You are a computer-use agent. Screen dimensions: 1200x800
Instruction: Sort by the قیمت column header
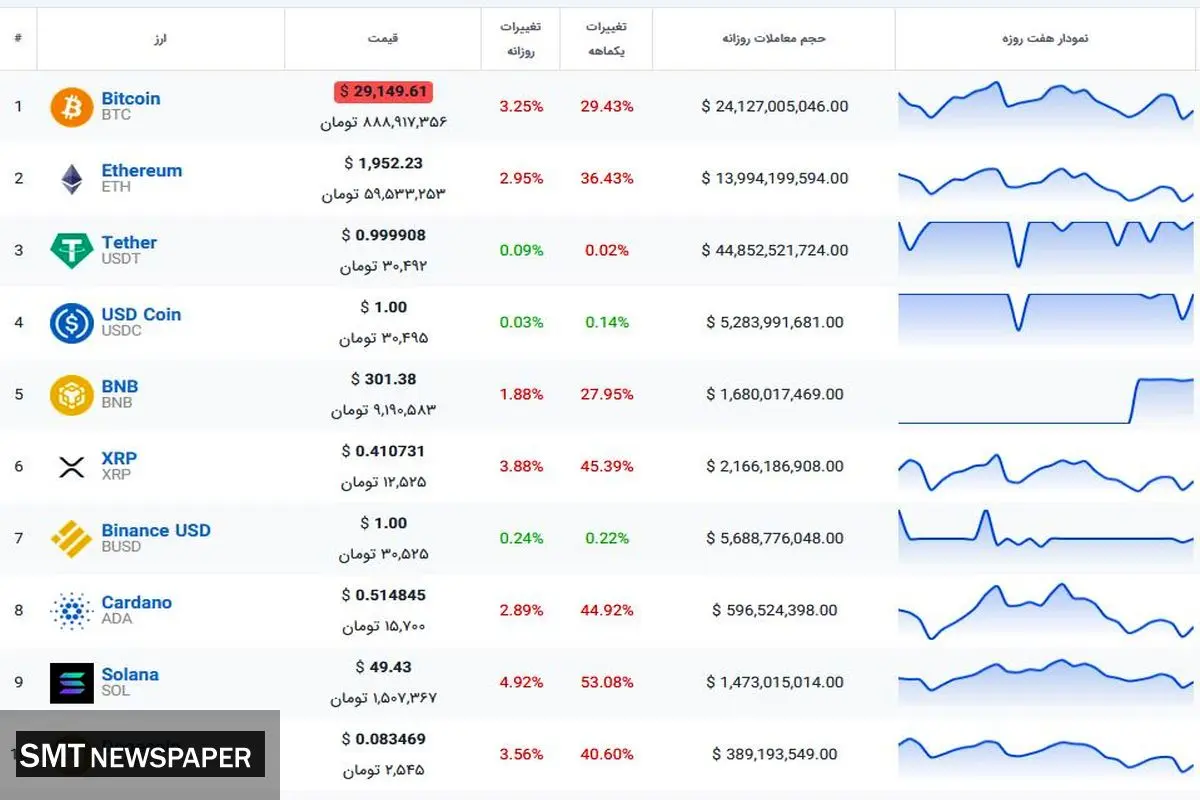coord(383,39)
